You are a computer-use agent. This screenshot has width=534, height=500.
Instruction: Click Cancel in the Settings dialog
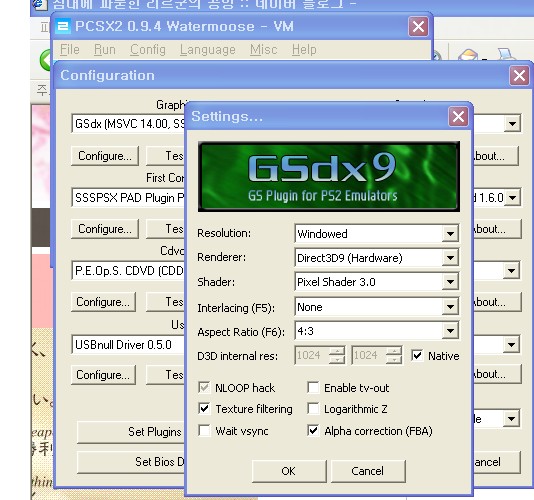click(368, 471)
